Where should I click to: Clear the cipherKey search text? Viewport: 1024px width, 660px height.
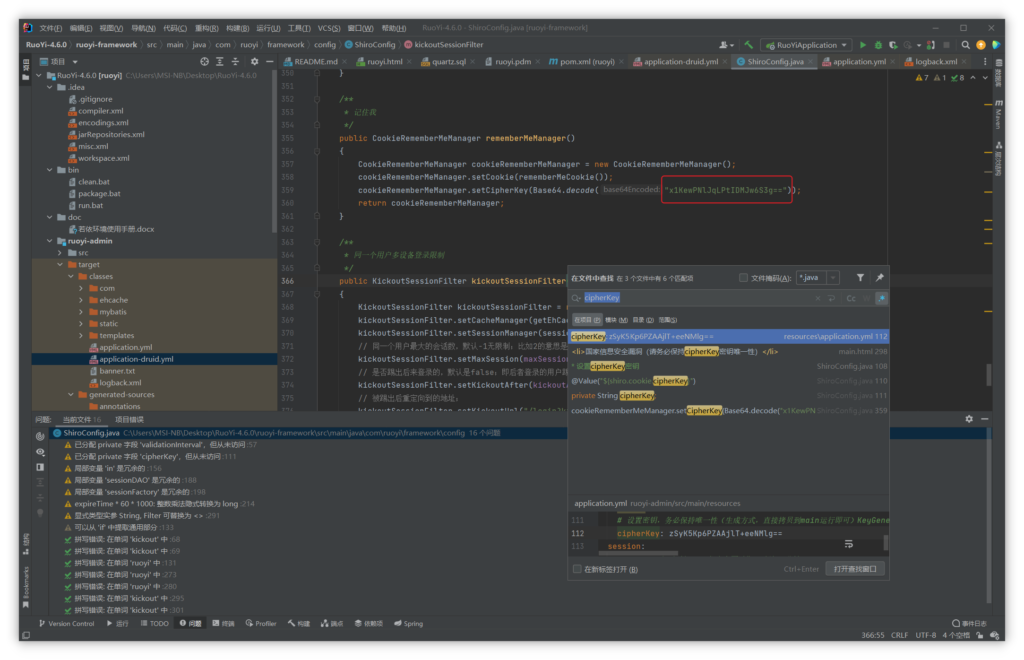[818, 298]
